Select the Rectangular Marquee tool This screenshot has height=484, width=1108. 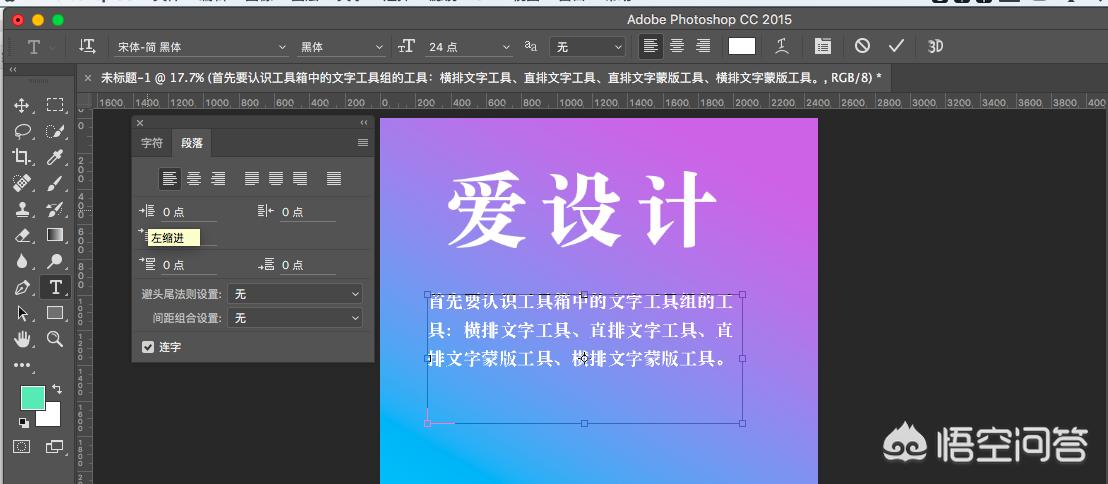55,105
